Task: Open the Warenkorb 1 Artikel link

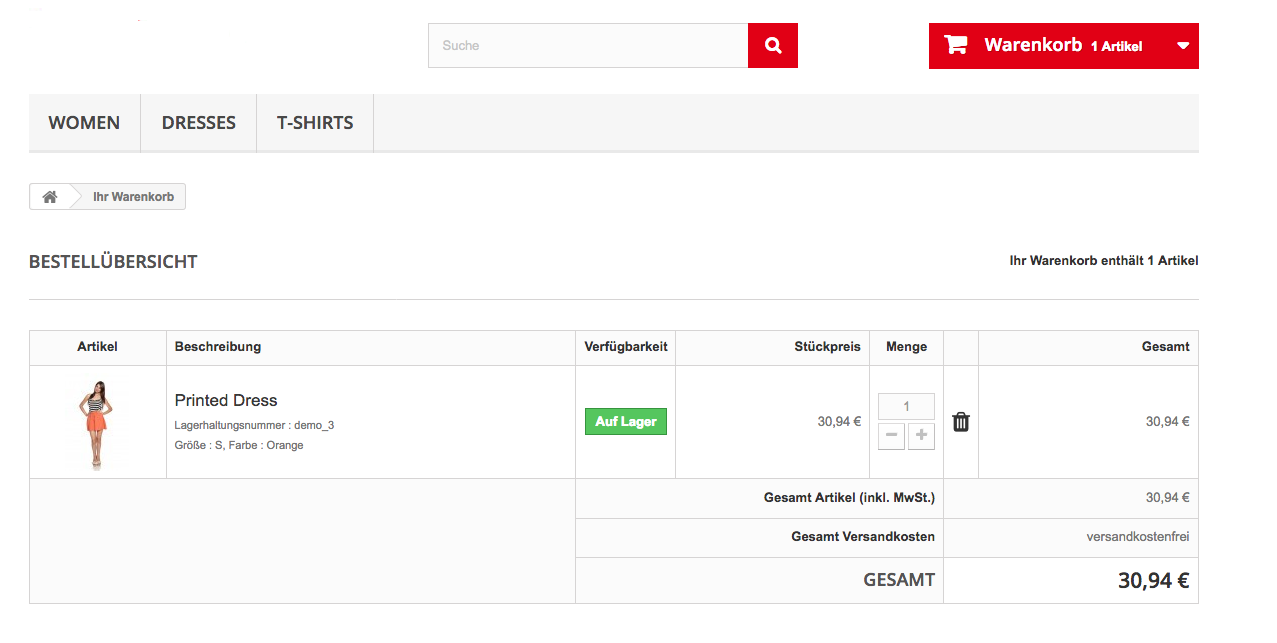Action: click(x=1063, y=46)
